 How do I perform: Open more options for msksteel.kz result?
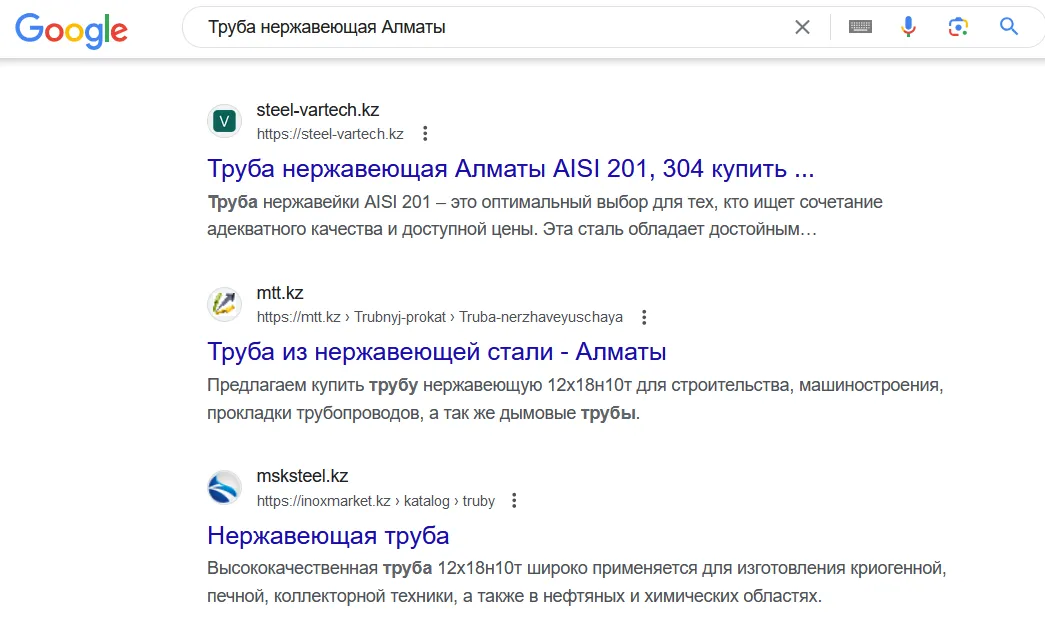[514, 500]
